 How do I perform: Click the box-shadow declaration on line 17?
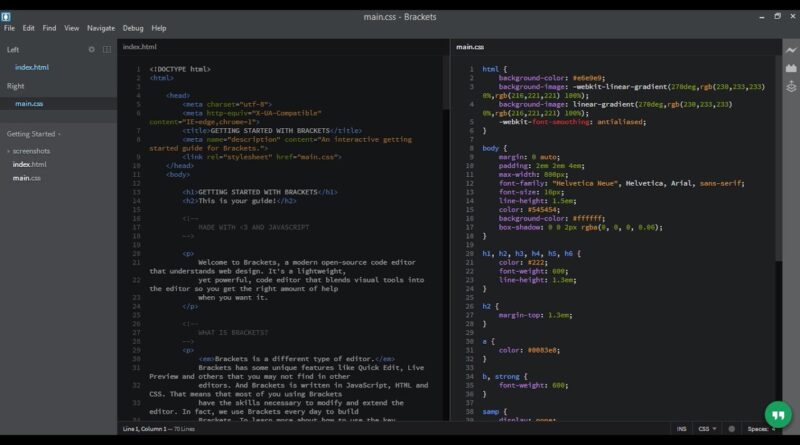pyautogui.click(x=581, y=227)
